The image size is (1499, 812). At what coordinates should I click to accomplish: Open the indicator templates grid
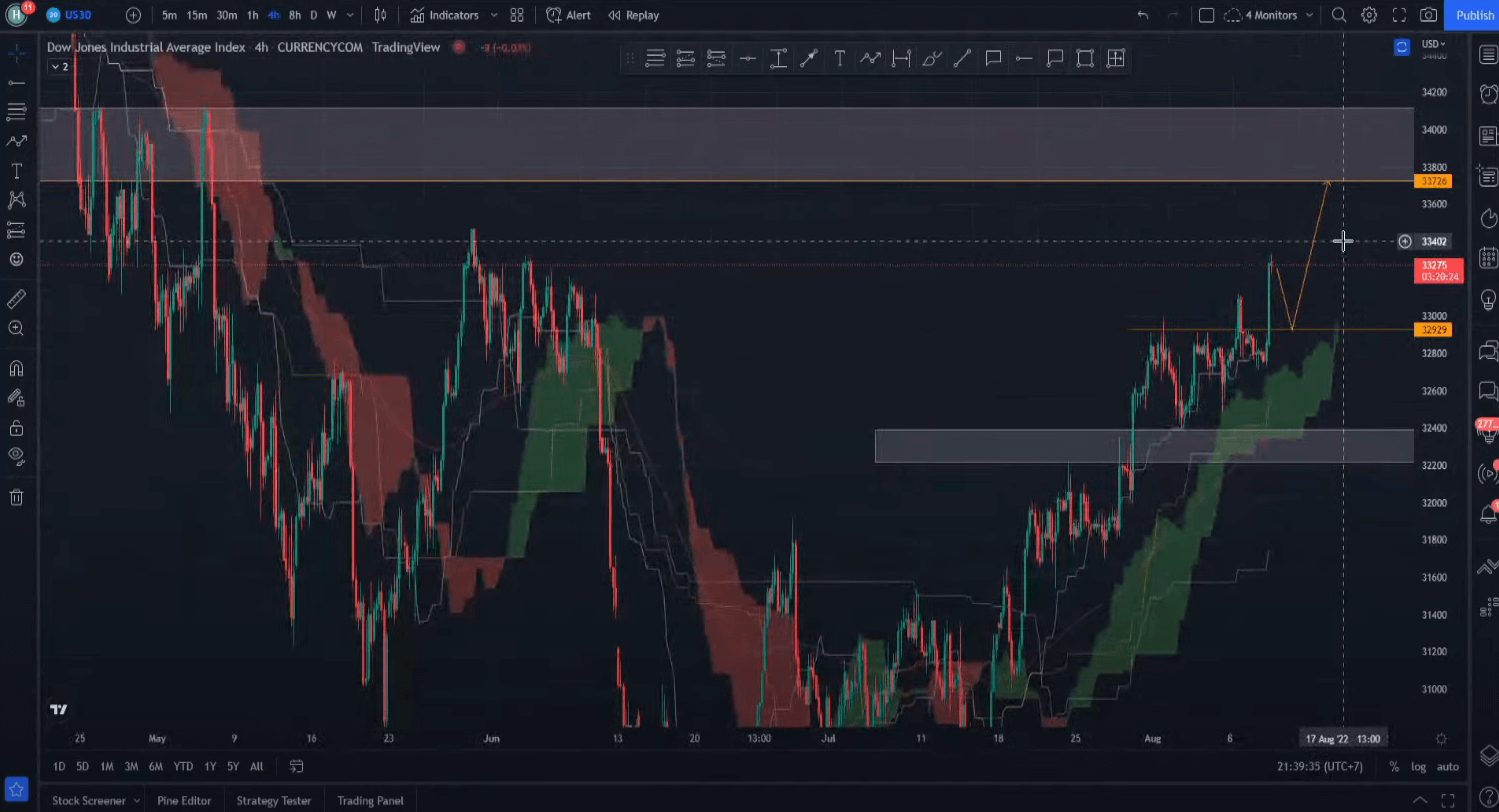(517, 15)
